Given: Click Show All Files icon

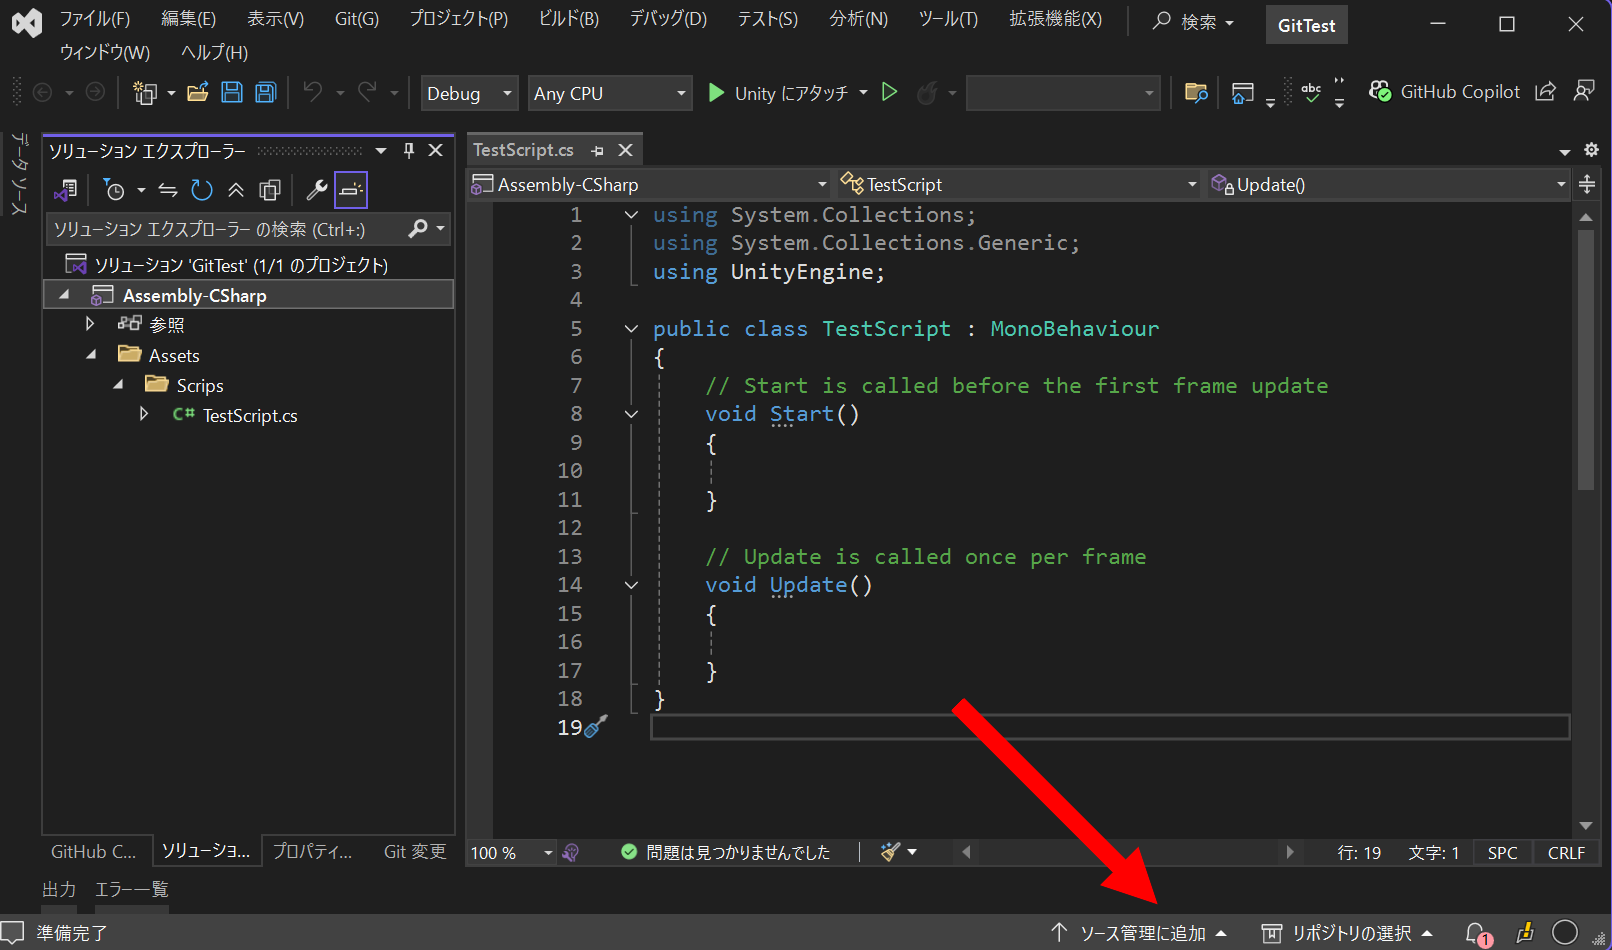Looking at the screenshot, I should pyautogui.click(x=270, y=190).
